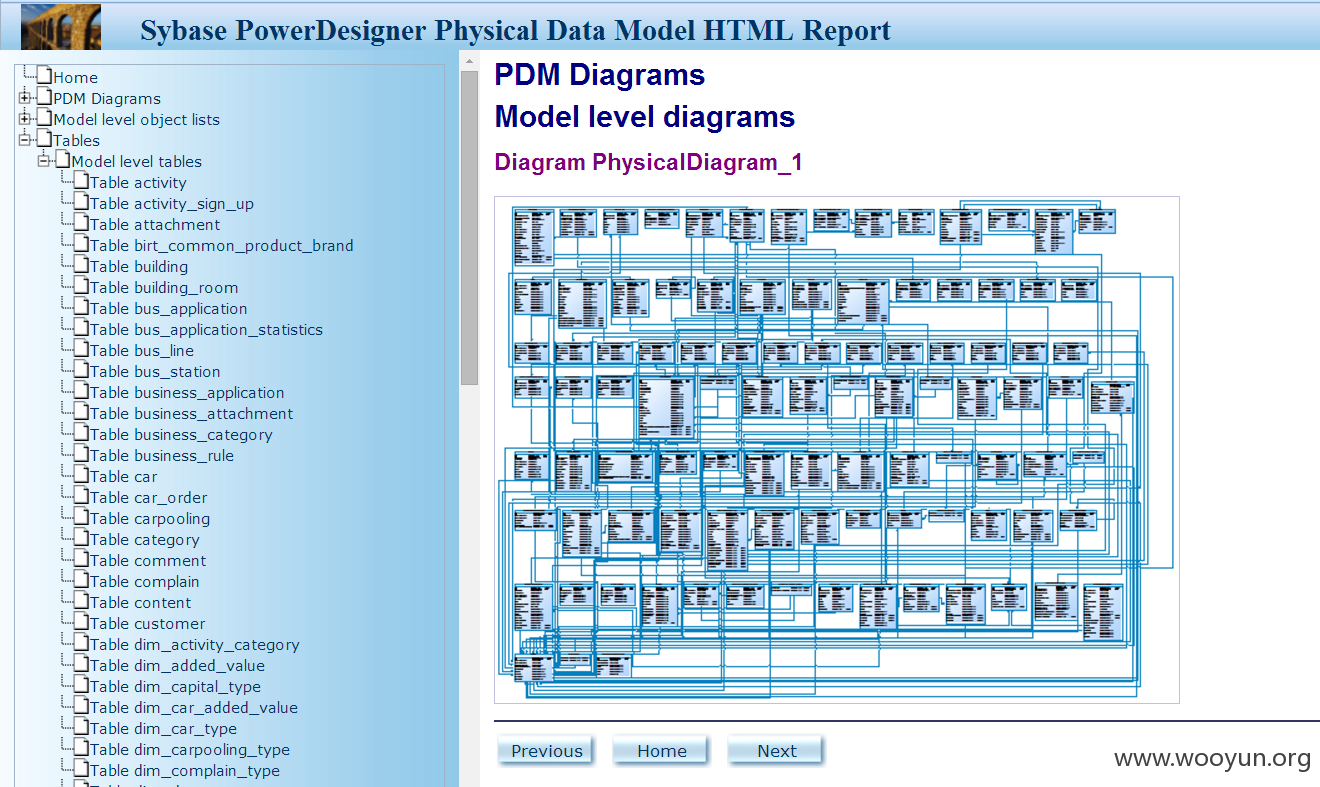The height and width of the screenshot is (787, 1320).
Task: Collapse the Model level tables node
Action: tap(43, 161)
